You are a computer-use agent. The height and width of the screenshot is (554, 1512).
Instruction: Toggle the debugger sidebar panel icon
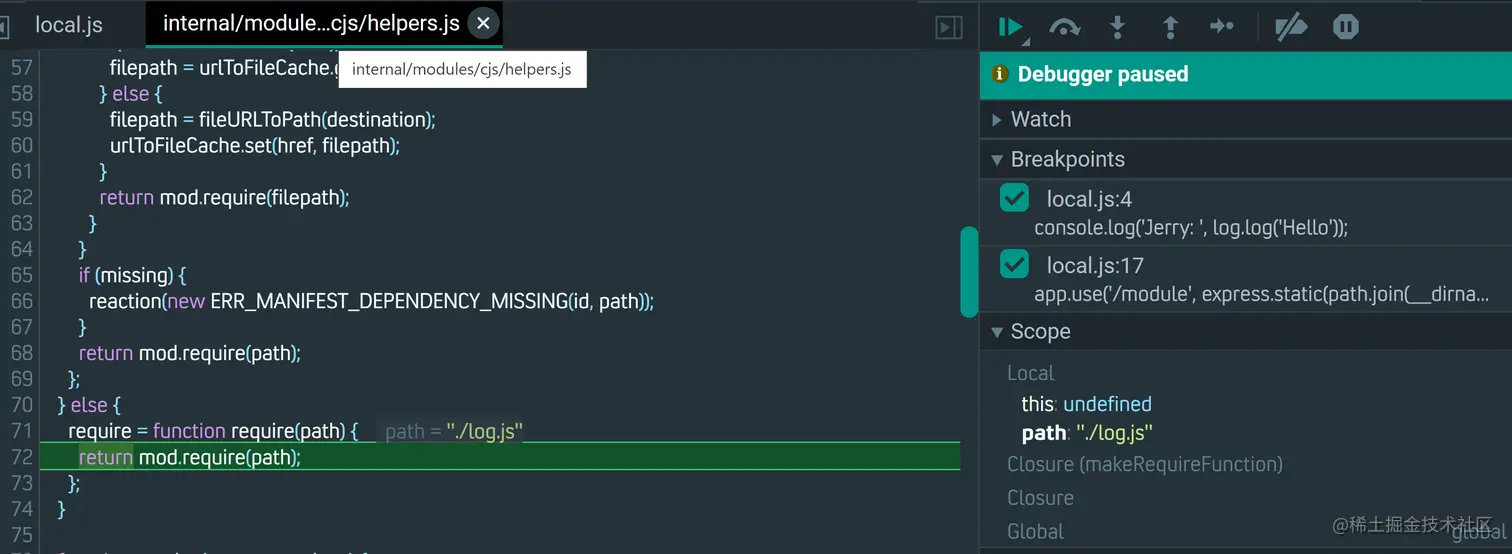click(x=949, y=27)
